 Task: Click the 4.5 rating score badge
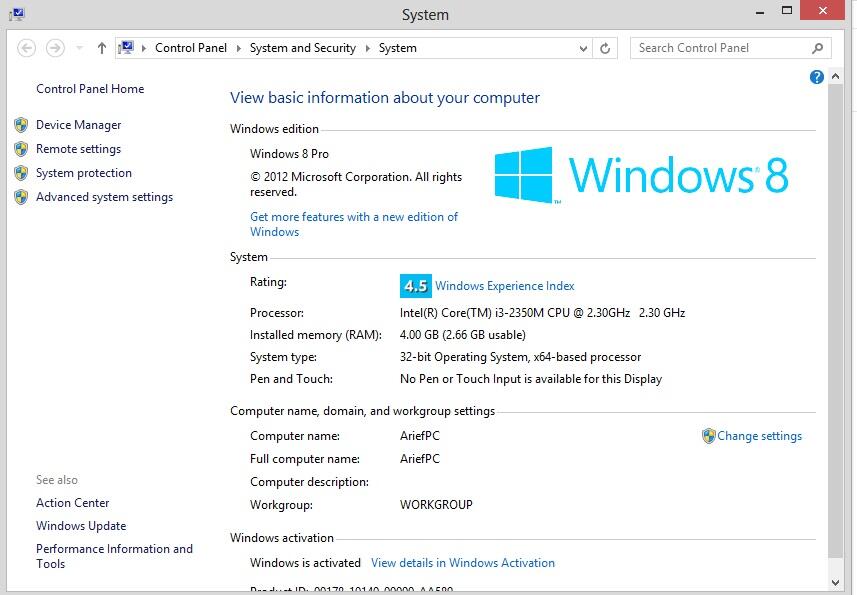tap(415, 286)
